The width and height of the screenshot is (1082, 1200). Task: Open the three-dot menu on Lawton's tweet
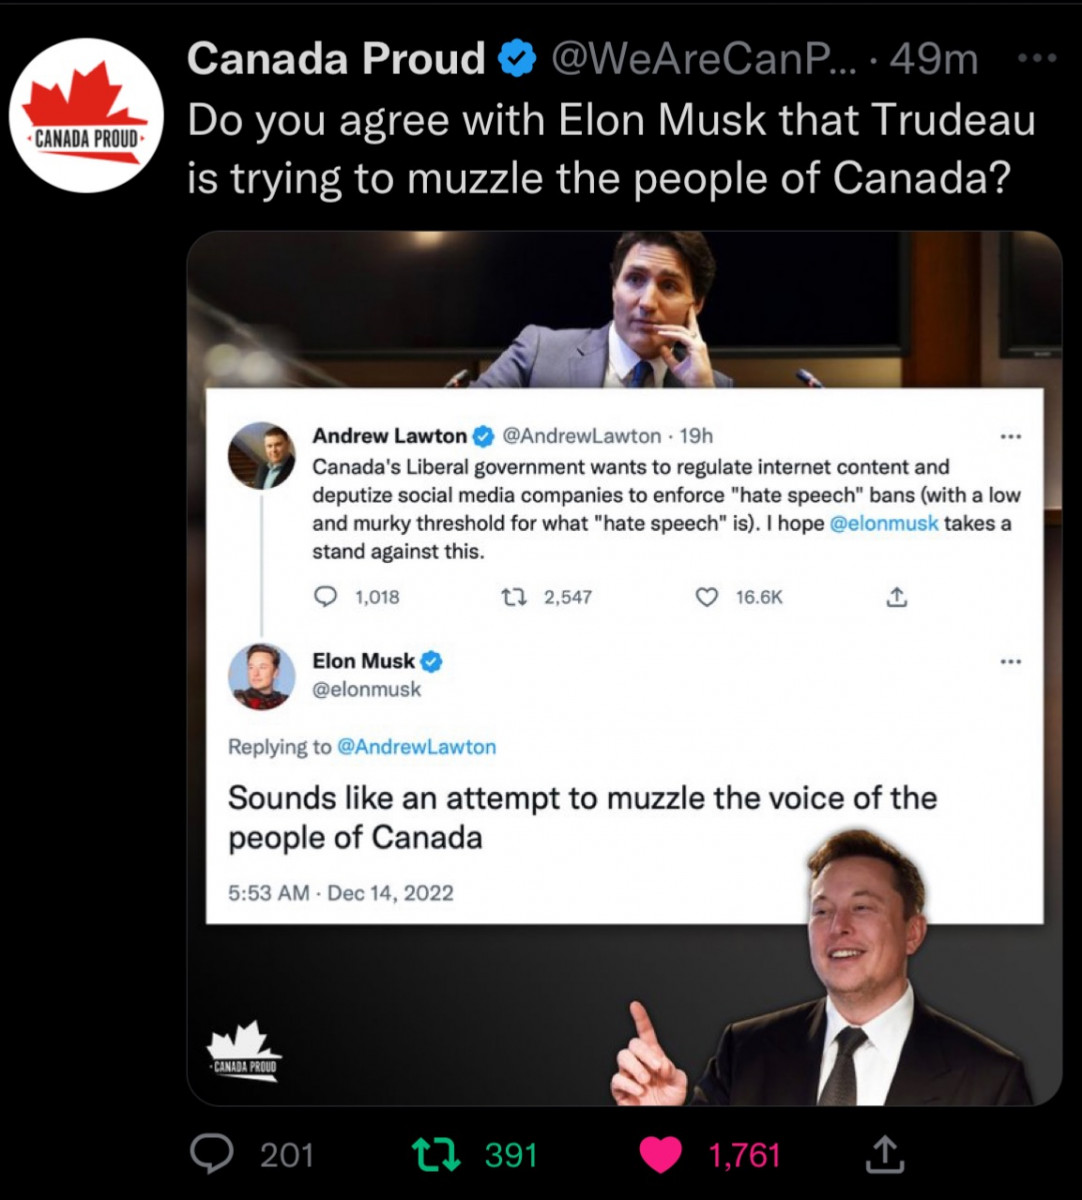click(x=1011, y=436)
